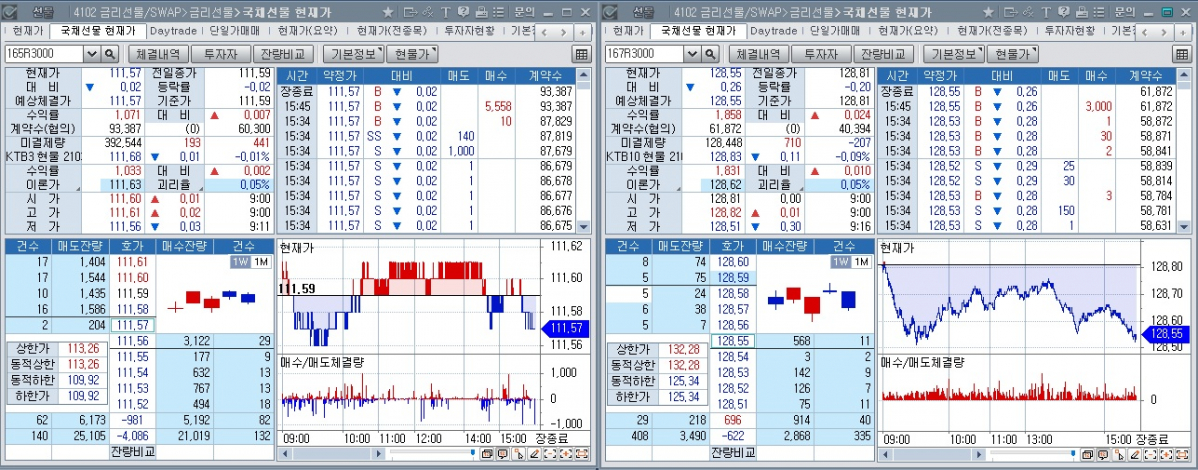The image size is (1198, 470).
Task: Click 투자자 button in right window
Action: coord(821,53)
